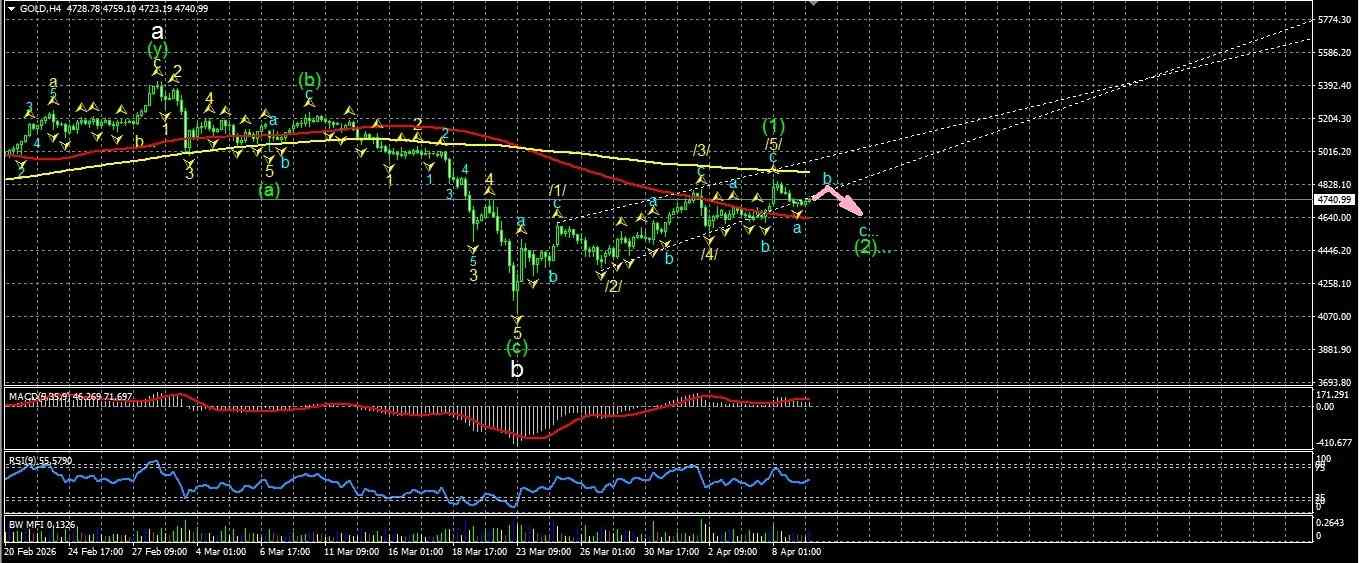Click the 0.2643 BW MFI scale value

[x=1332, y=521]
